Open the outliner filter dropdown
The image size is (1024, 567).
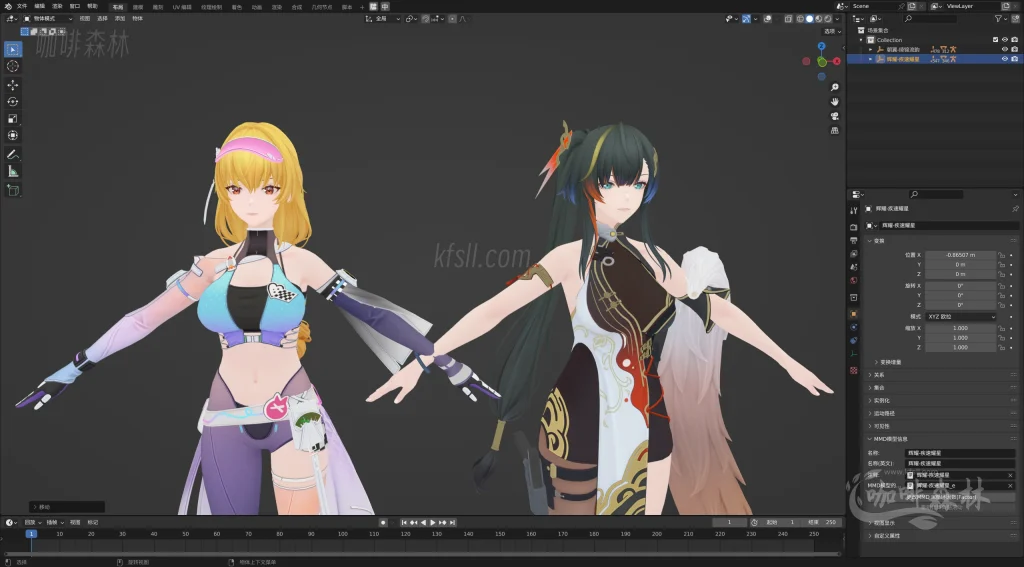[x=1000, y=19]
